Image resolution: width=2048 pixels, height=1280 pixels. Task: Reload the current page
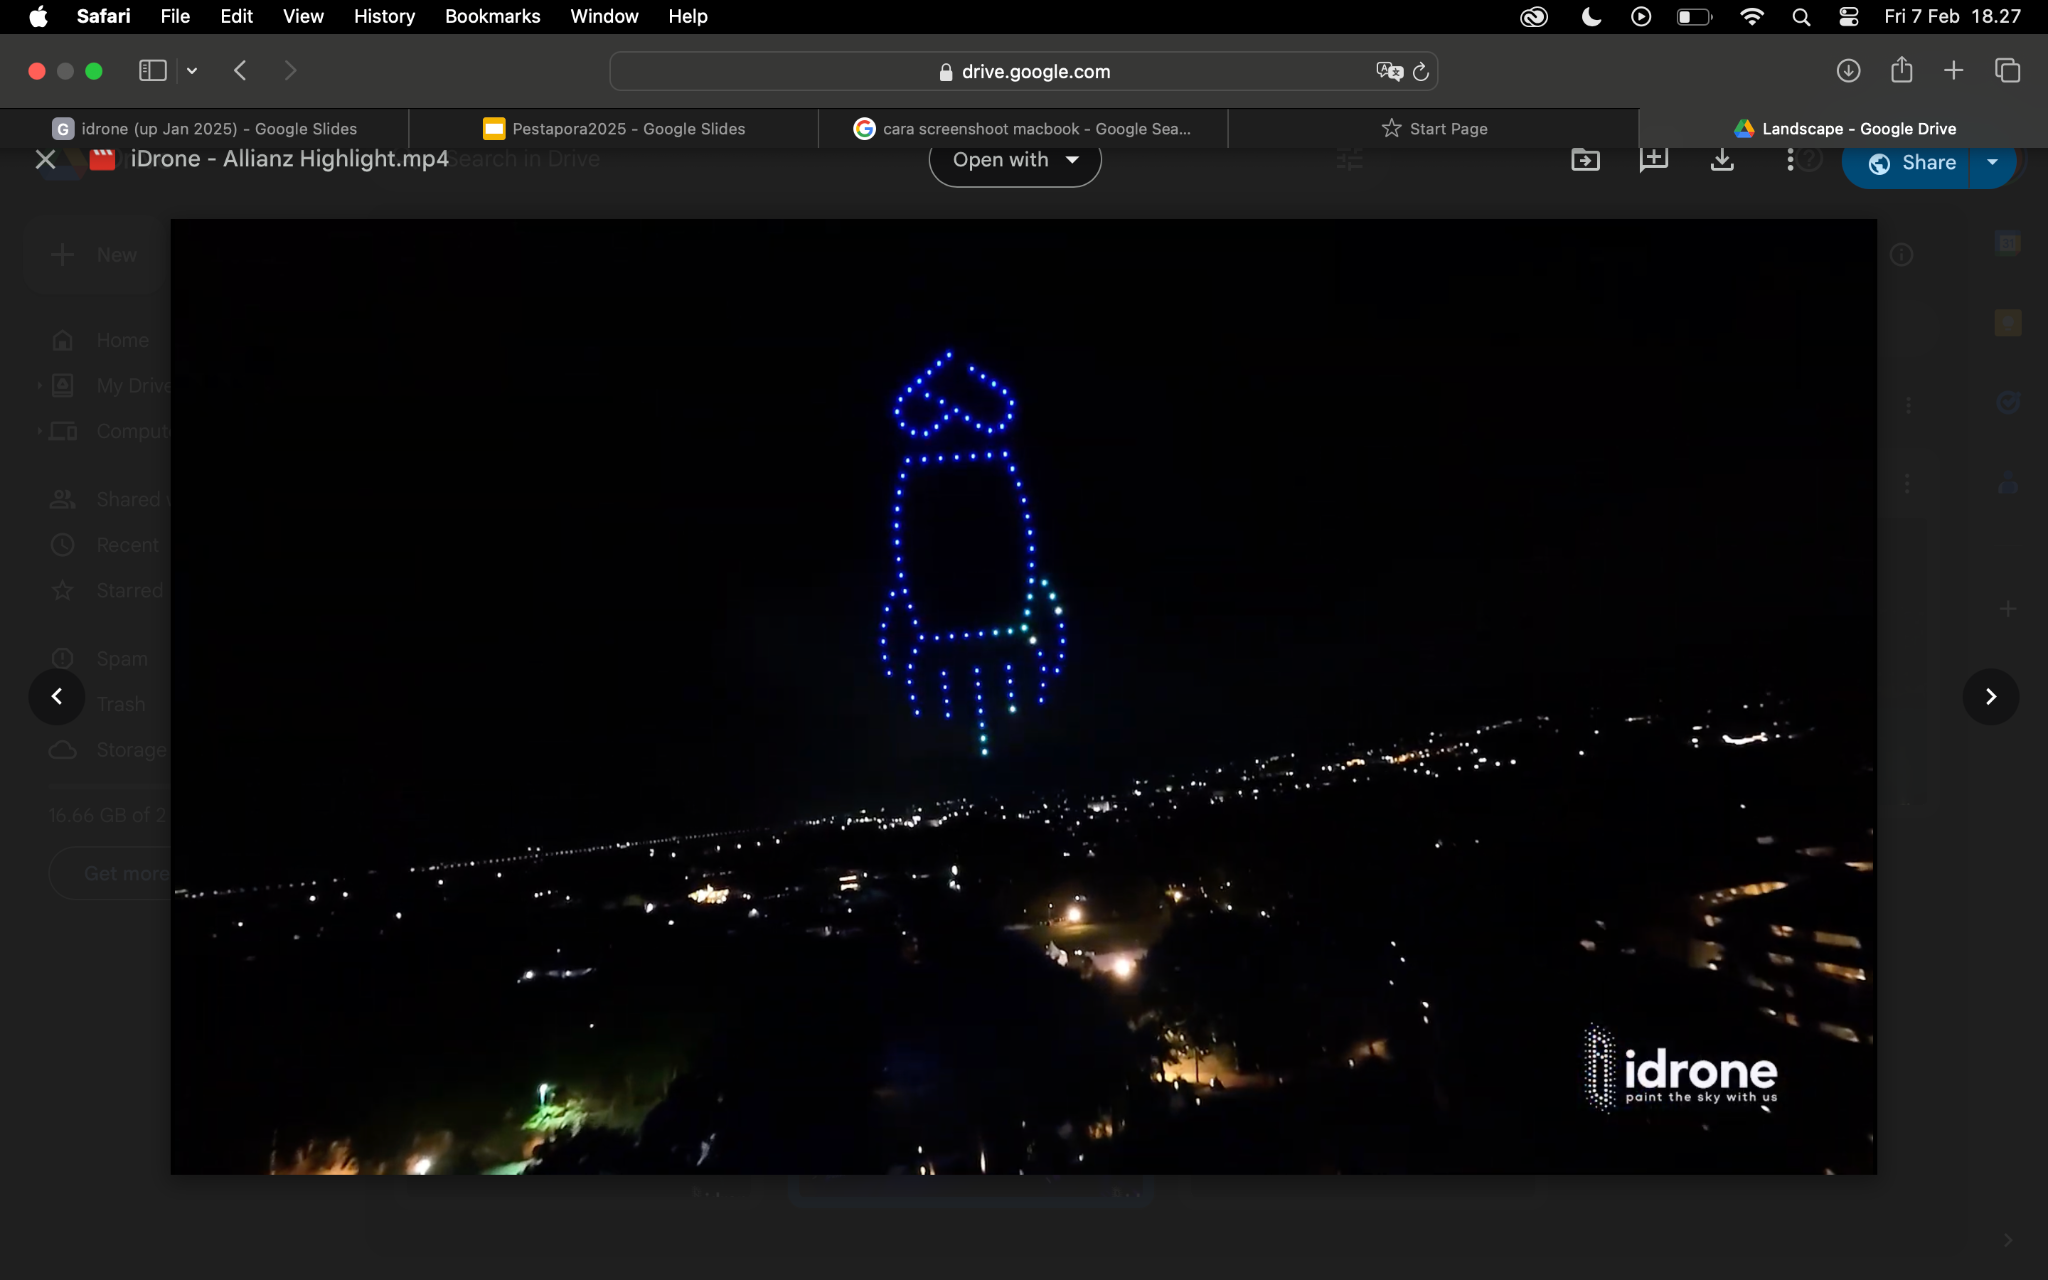(x=1421, y=71)
